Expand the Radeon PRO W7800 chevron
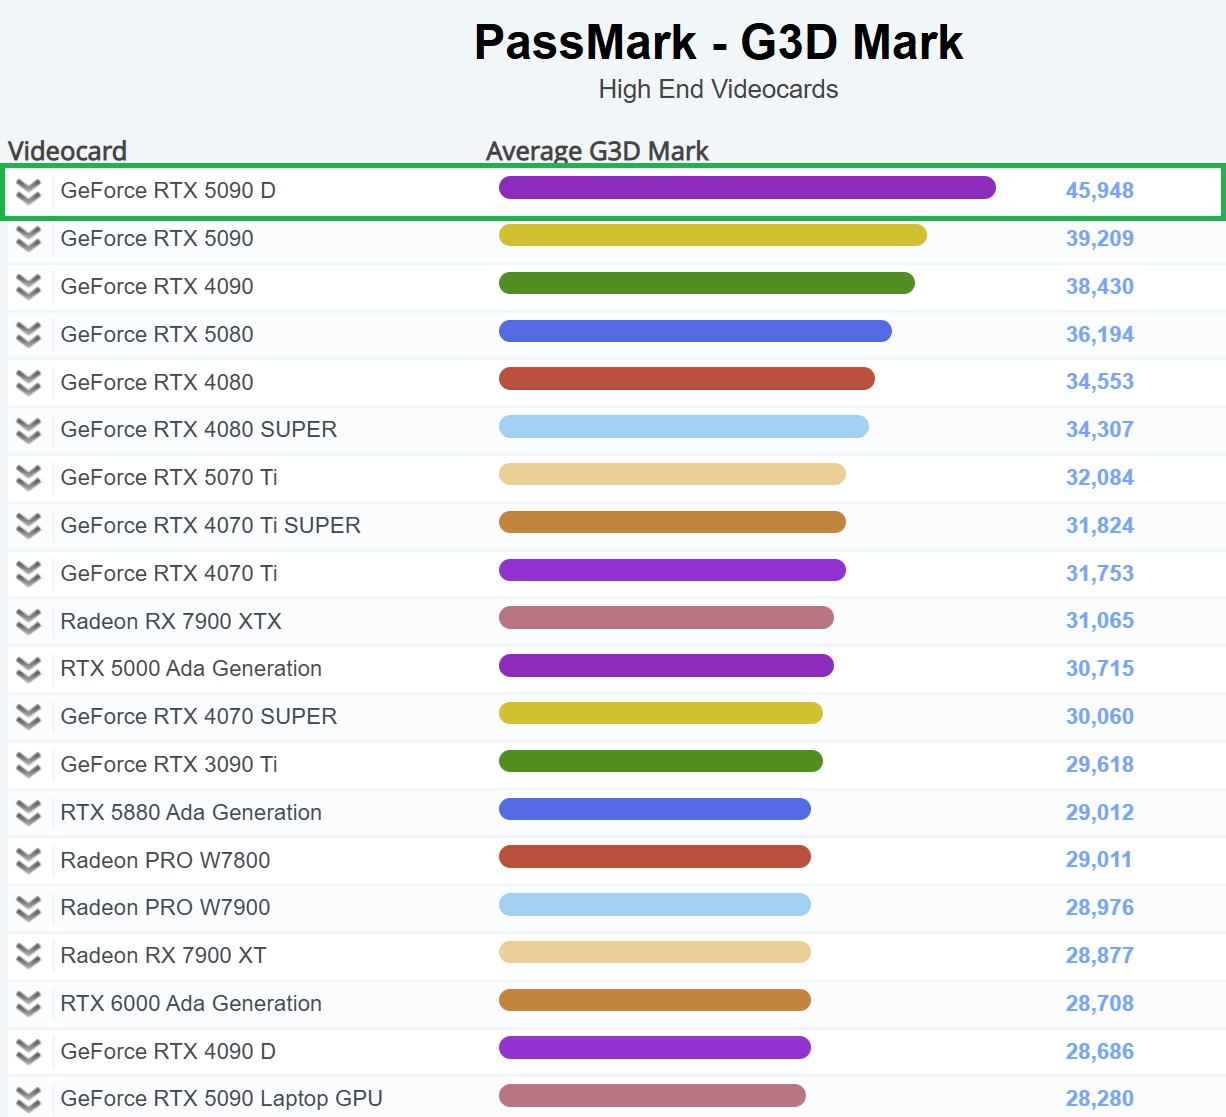 pyautogui.click(x=28, y=861)
